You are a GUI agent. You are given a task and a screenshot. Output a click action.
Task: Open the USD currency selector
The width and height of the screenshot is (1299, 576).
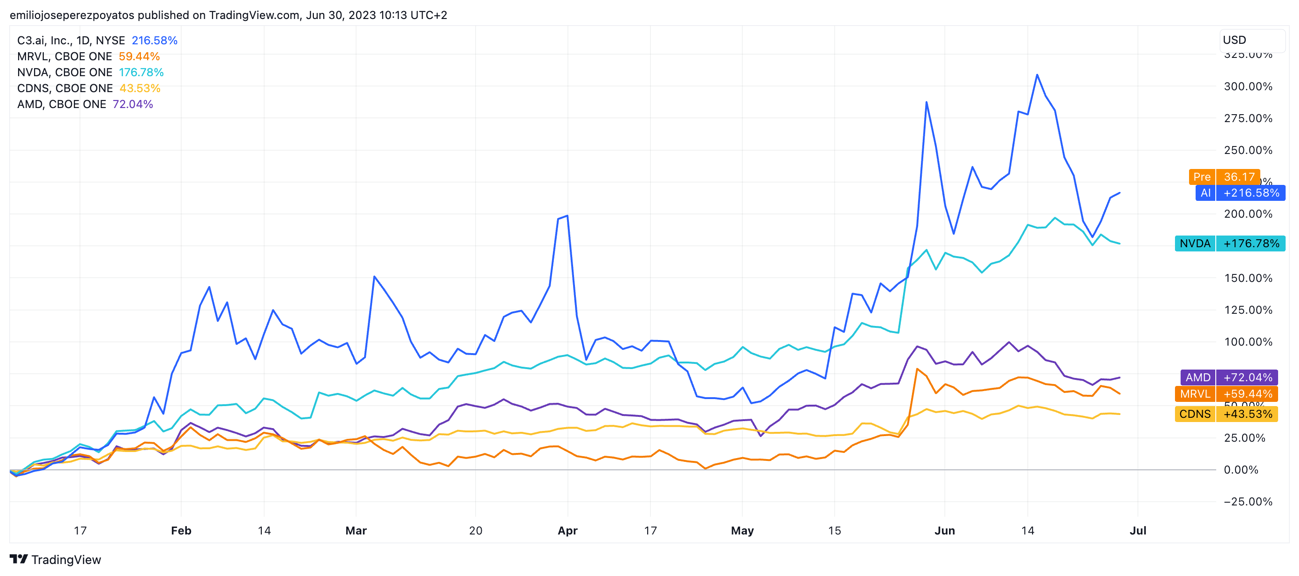(x=1235, y=40)
